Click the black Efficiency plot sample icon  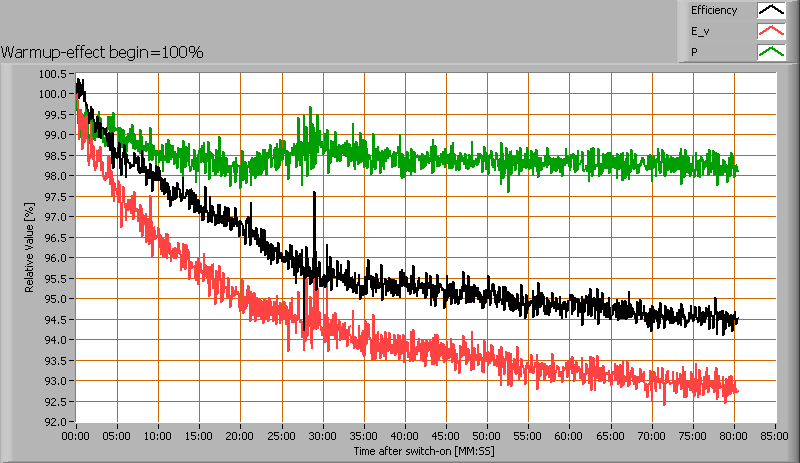coord(771,11)
